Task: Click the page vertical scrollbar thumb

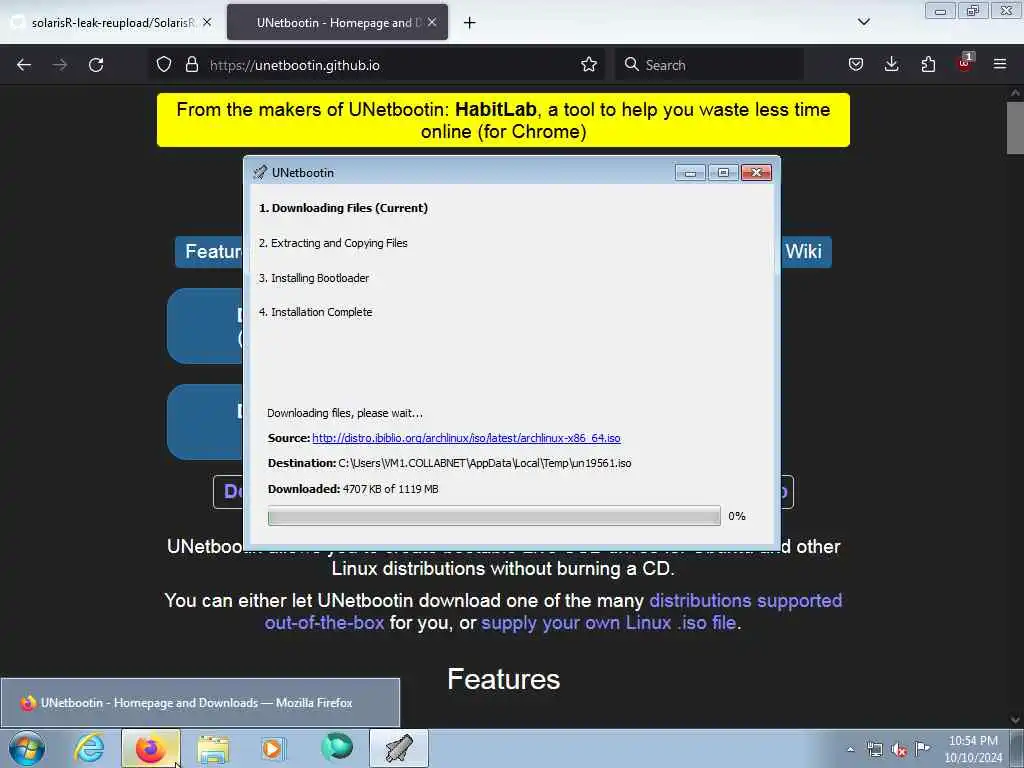Action: coord(1015,127)
